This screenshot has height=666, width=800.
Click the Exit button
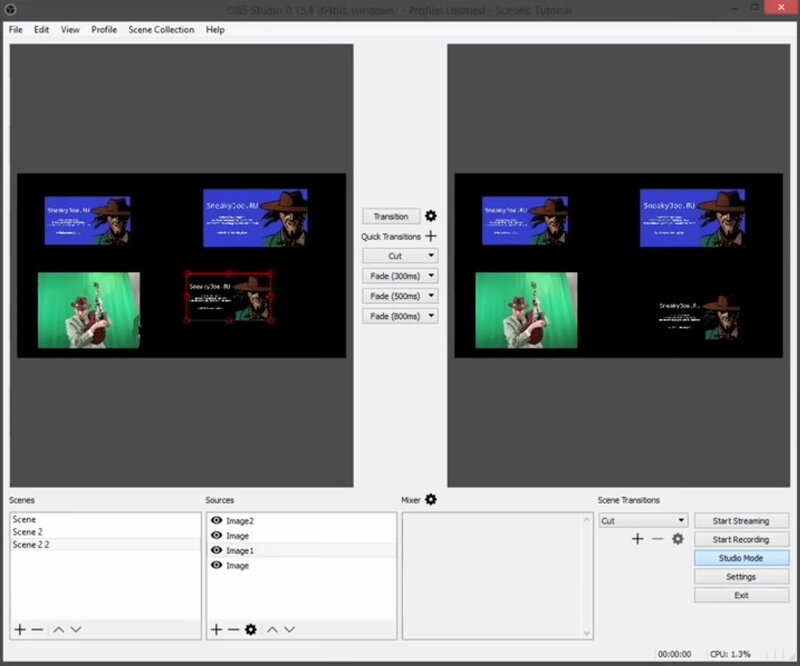click(741, 595)
